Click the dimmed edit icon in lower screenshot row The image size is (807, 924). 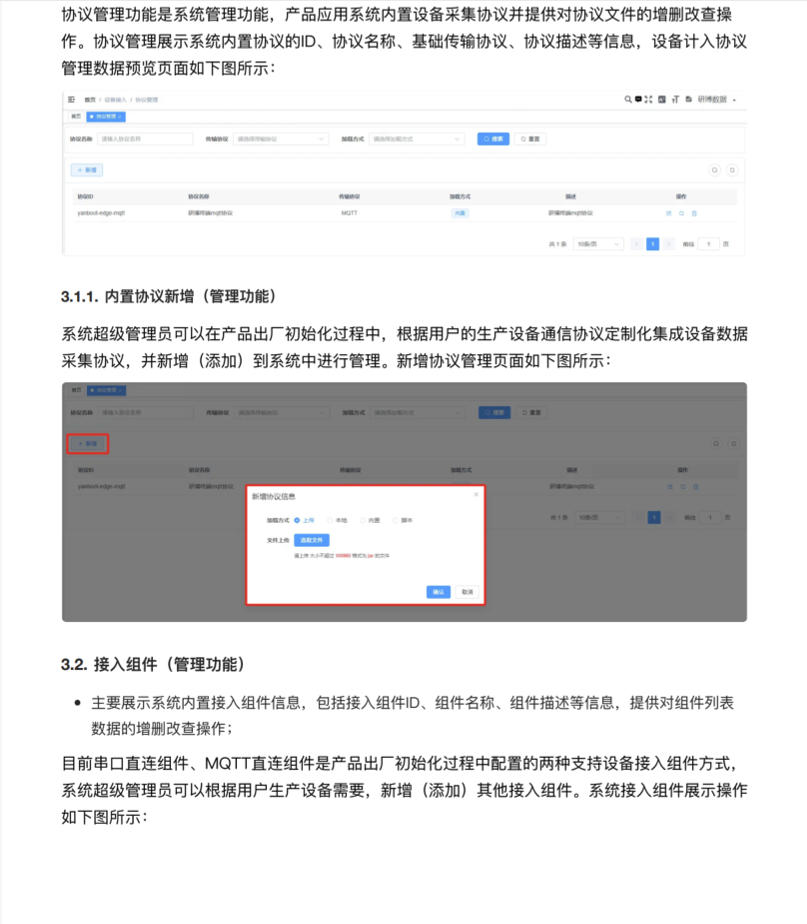click(670, 487)
